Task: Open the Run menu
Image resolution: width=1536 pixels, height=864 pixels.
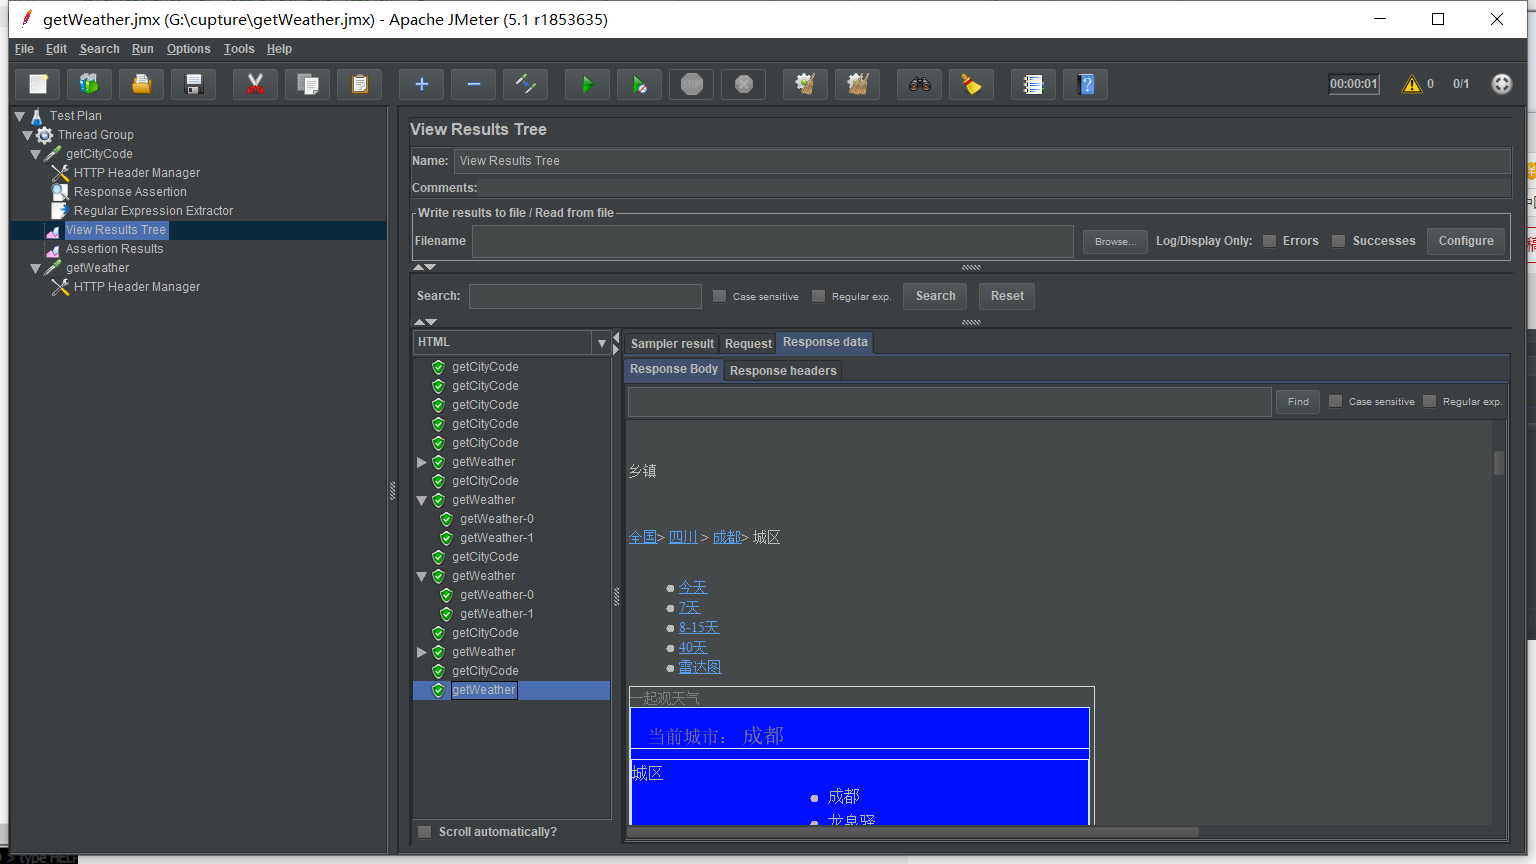Action: [143, 49]
